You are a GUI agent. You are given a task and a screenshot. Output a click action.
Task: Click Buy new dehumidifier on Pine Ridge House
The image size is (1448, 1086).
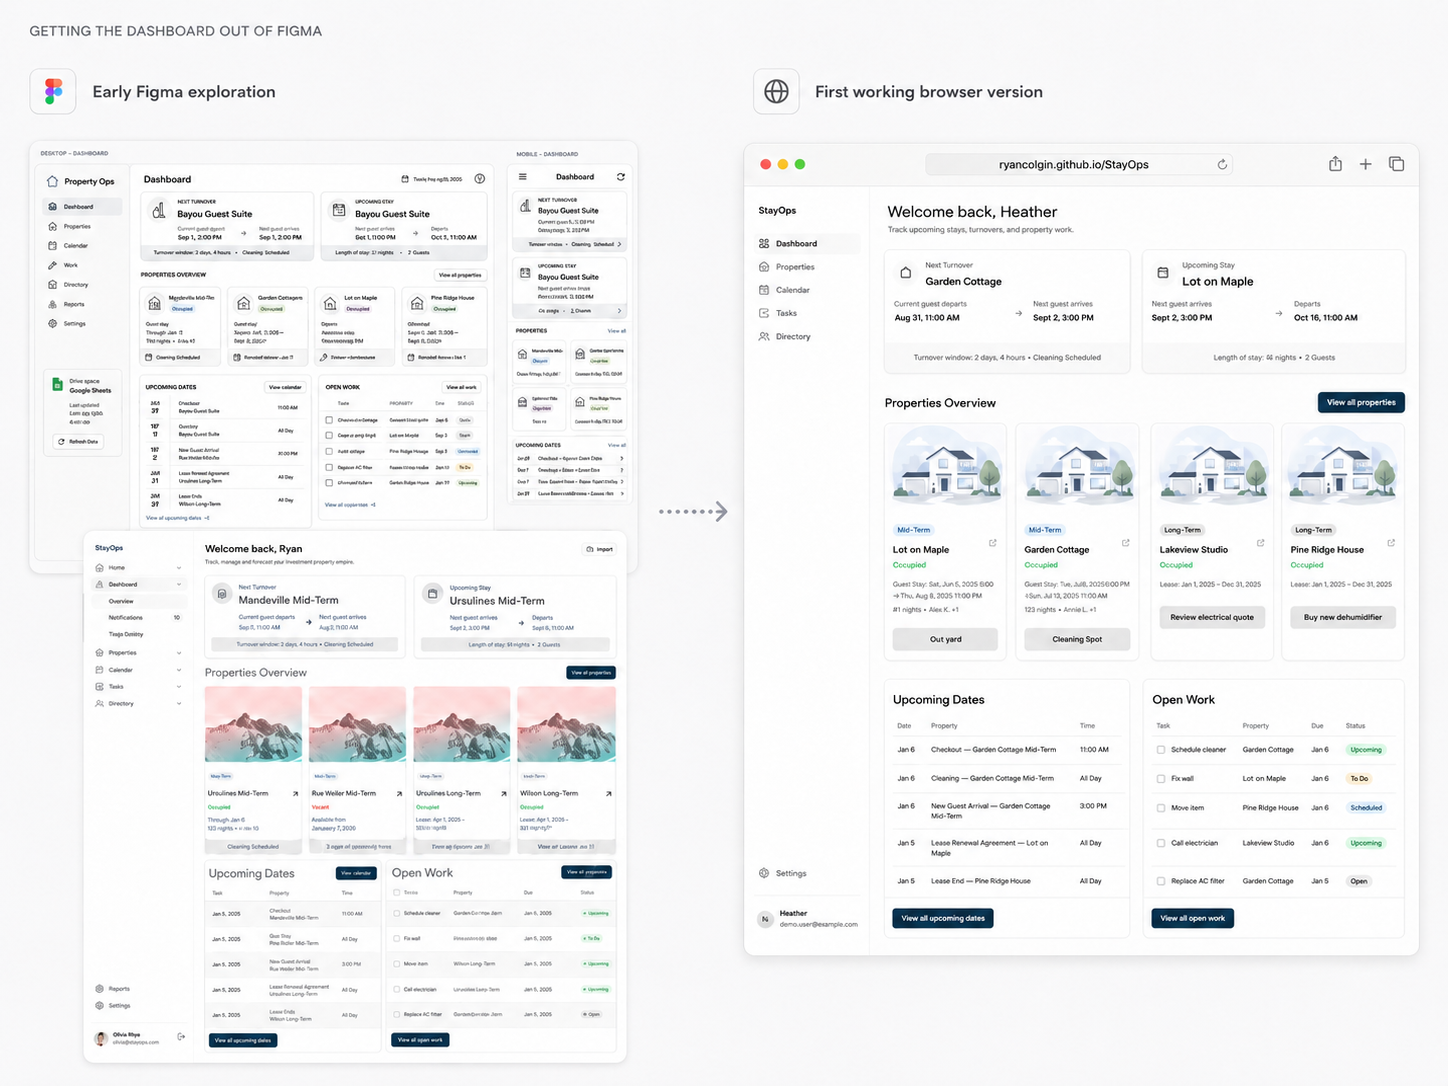(x=1343, y=617)
